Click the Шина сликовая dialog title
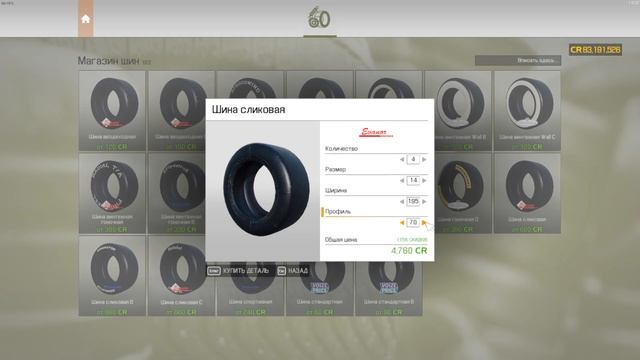The width and height of the screenshot is (640, 360). (248, 109)
